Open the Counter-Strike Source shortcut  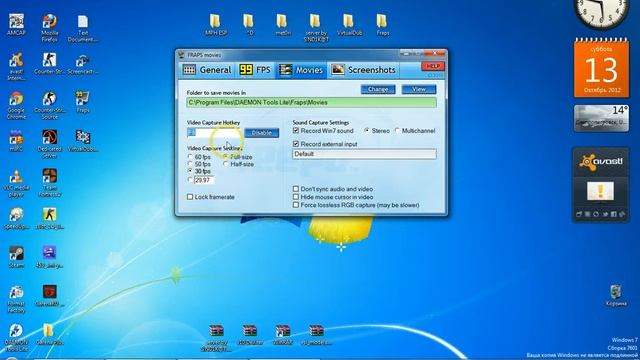[49, 105]
